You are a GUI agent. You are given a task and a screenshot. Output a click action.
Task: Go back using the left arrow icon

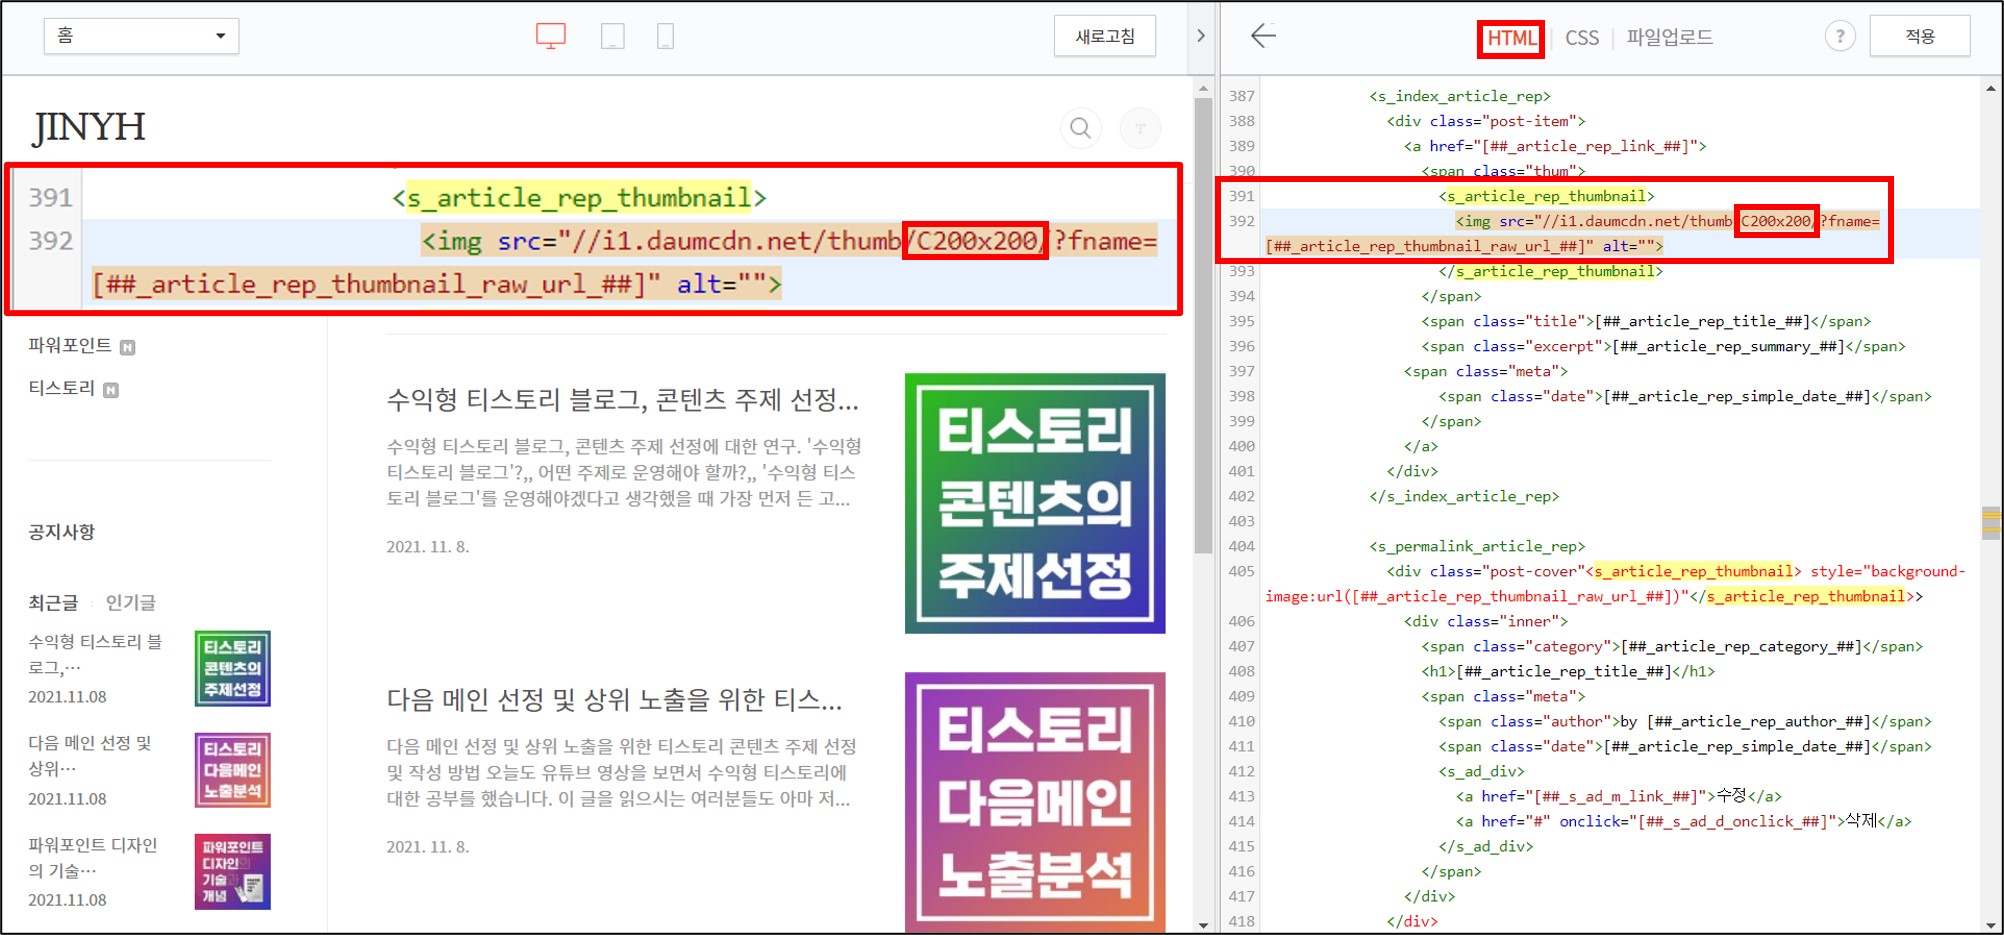[1263, 36]
